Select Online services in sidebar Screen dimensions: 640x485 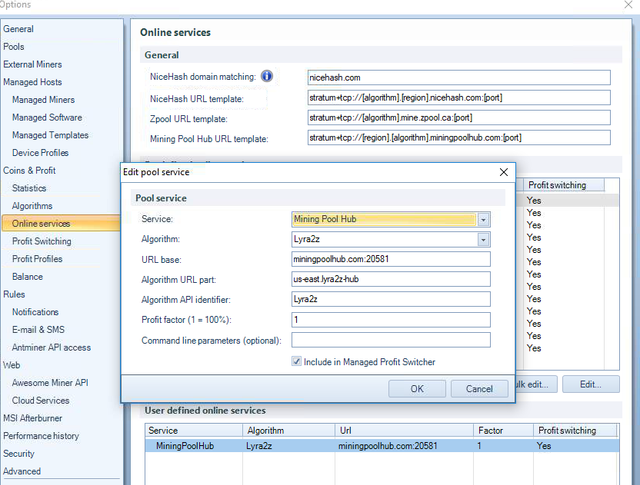[x=61, y=223]
